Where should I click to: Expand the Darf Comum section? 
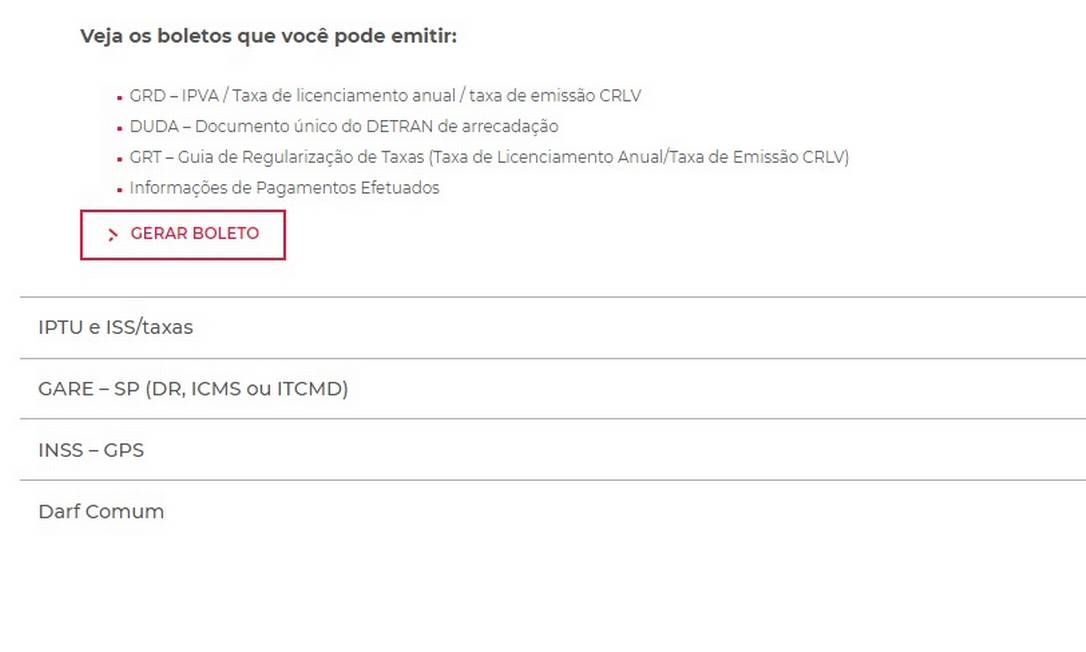(x=101, y=511)
